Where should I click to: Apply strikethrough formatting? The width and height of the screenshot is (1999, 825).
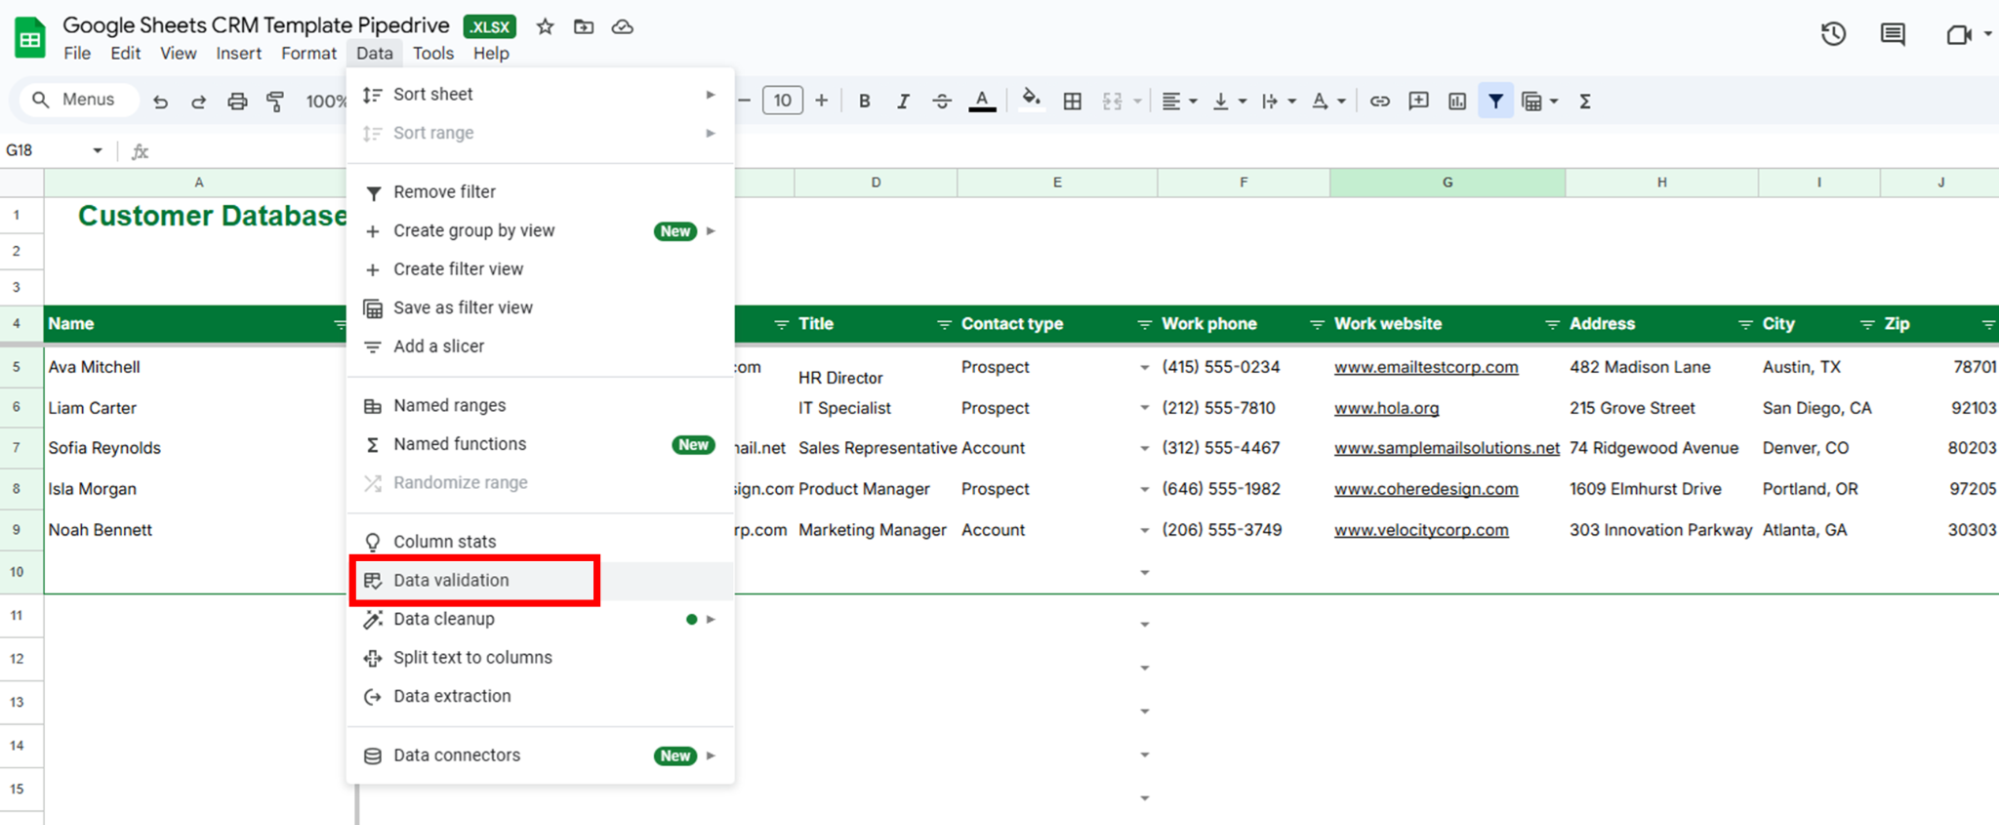click(x=941, y=101)
